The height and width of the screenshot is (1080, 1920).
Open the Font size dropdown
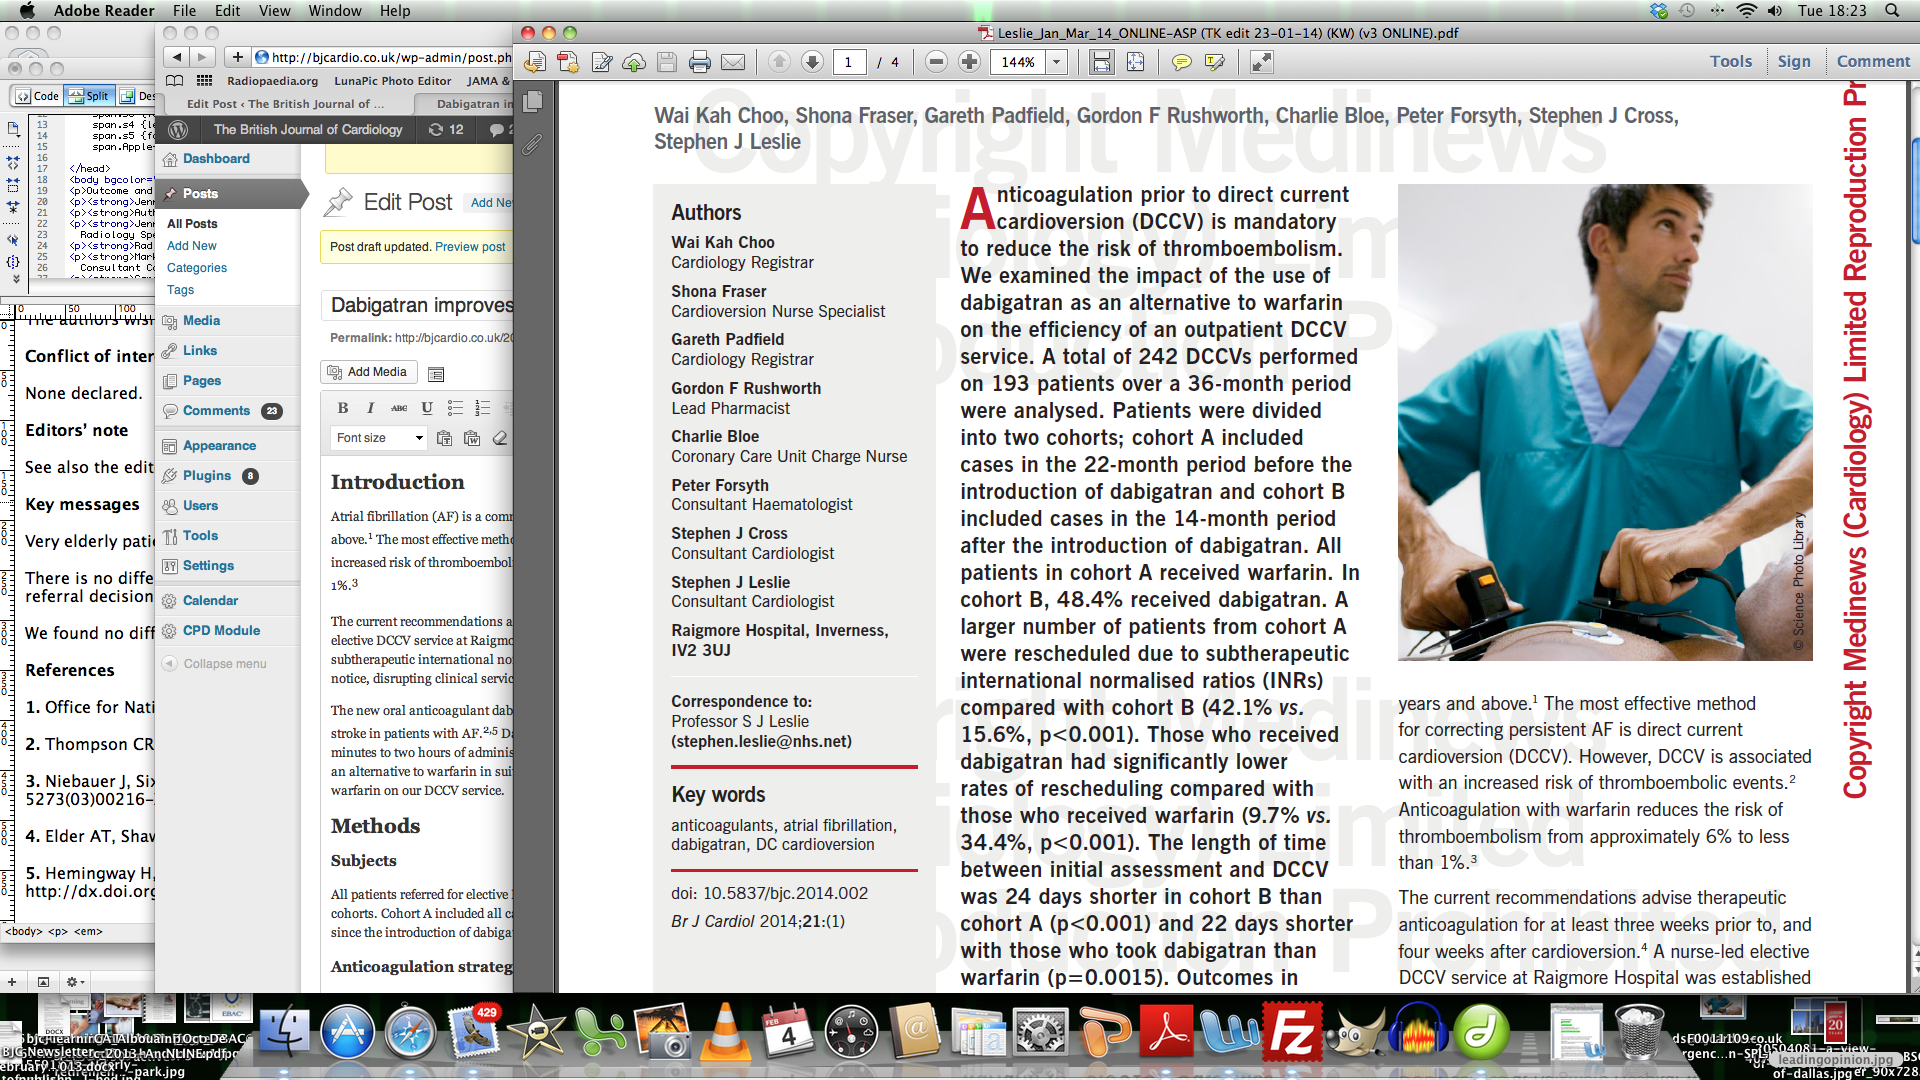[379, 438]
